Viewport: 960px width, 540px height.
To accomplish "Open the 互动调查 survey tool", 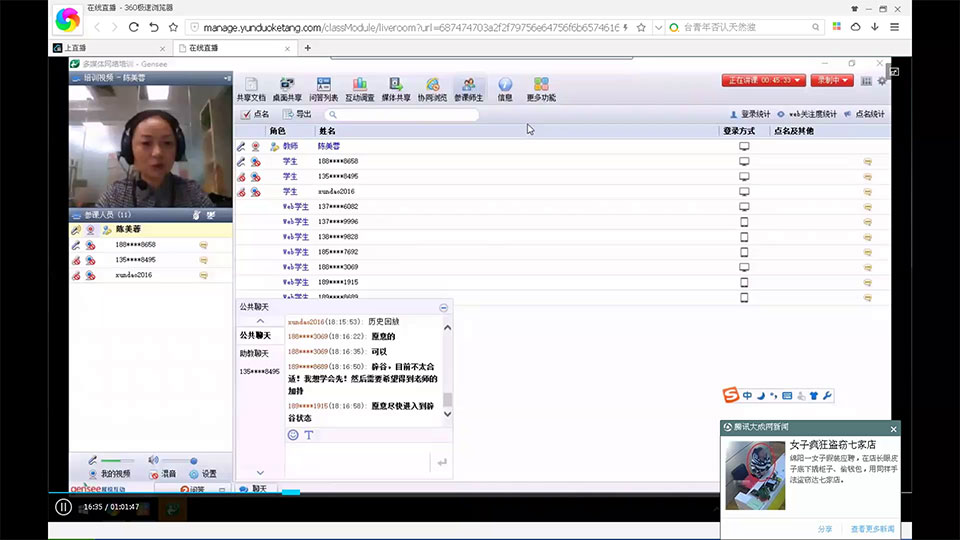I will point(359,89).
